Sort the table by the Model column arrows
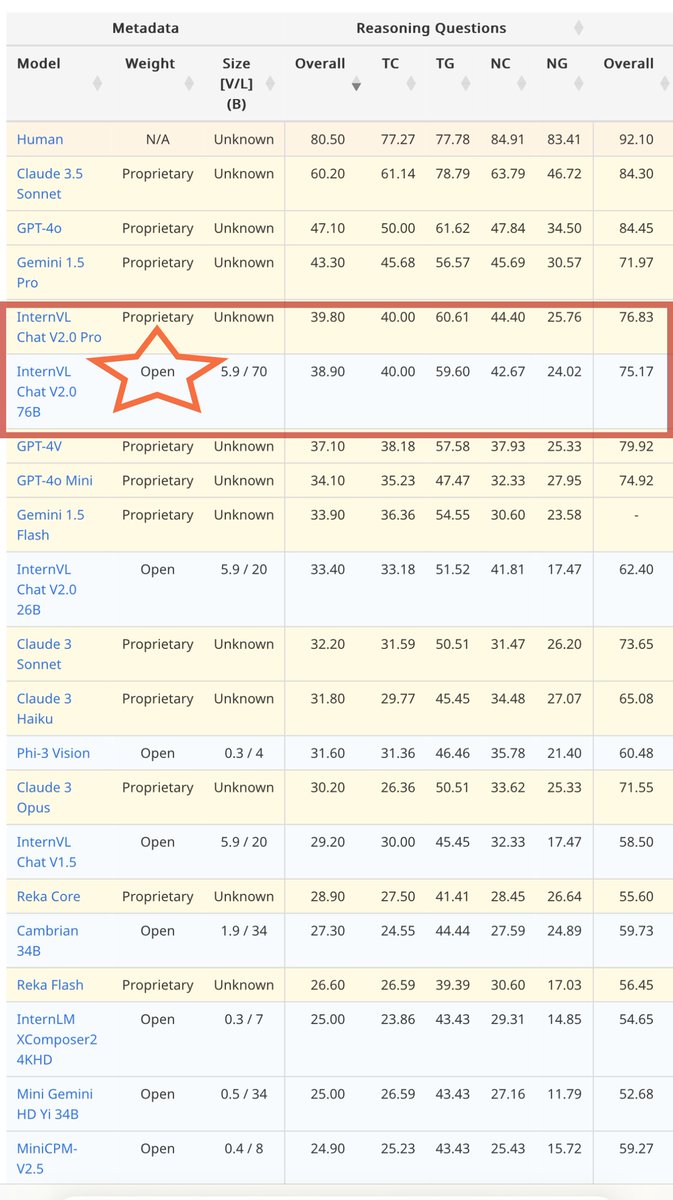 pos(97,84)
